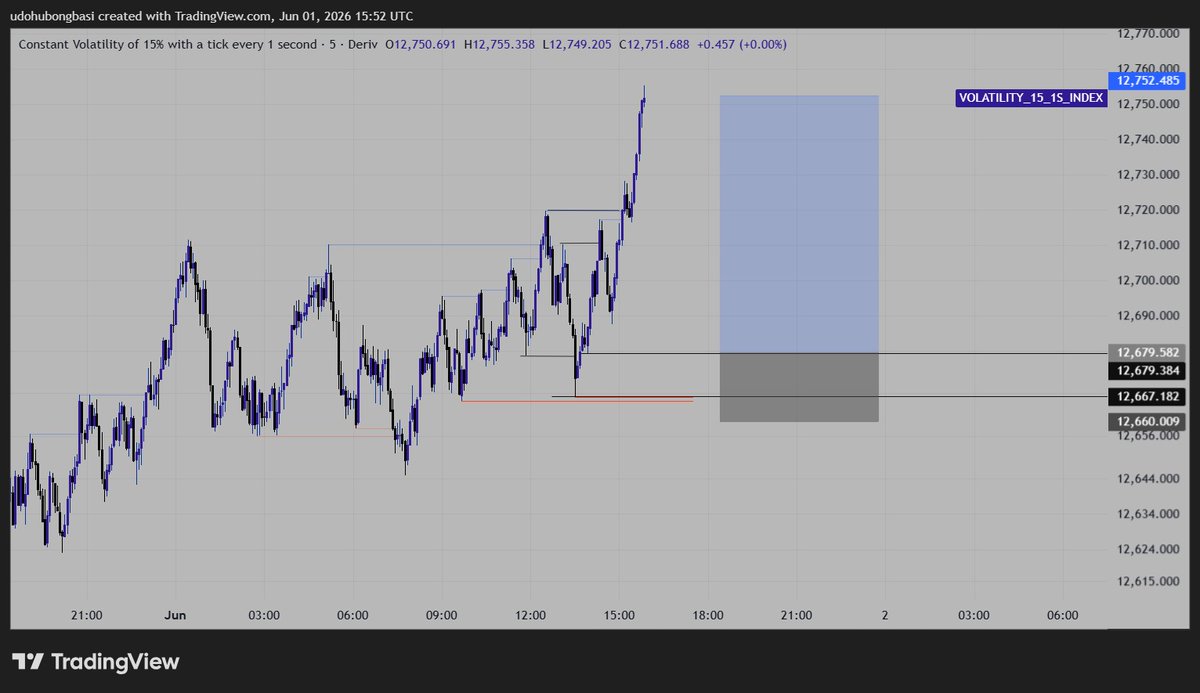Click the 12,660.009 gray price label

(1149, 422)
